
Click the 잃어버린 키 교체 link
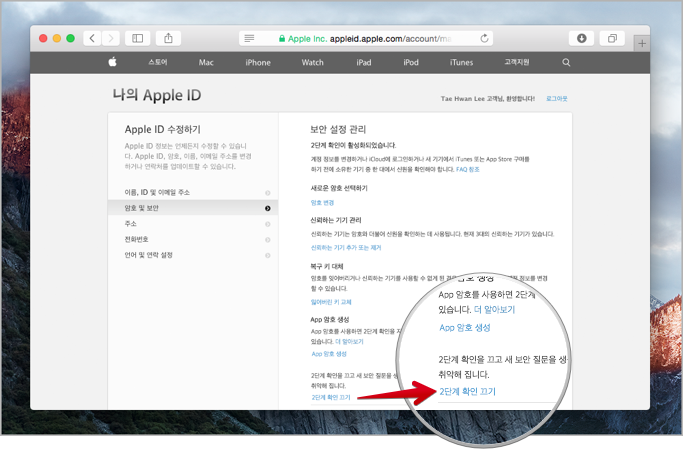(x=331, y=302)
